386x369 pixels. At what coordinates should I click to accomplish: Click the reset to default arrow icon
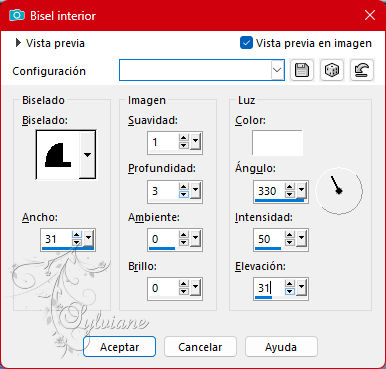[362, 70]
